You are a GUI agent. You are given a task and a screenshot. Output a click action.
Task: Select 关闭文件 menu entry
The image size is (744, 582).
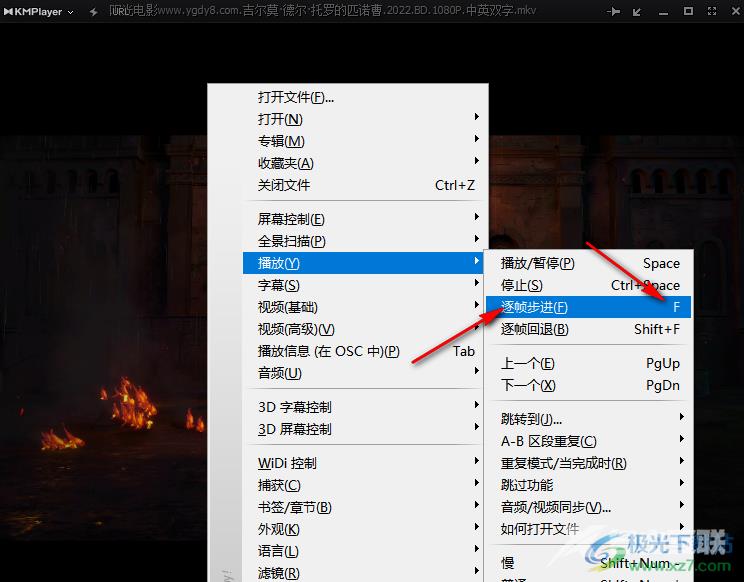pyautogui.click(x=365, y=185)
